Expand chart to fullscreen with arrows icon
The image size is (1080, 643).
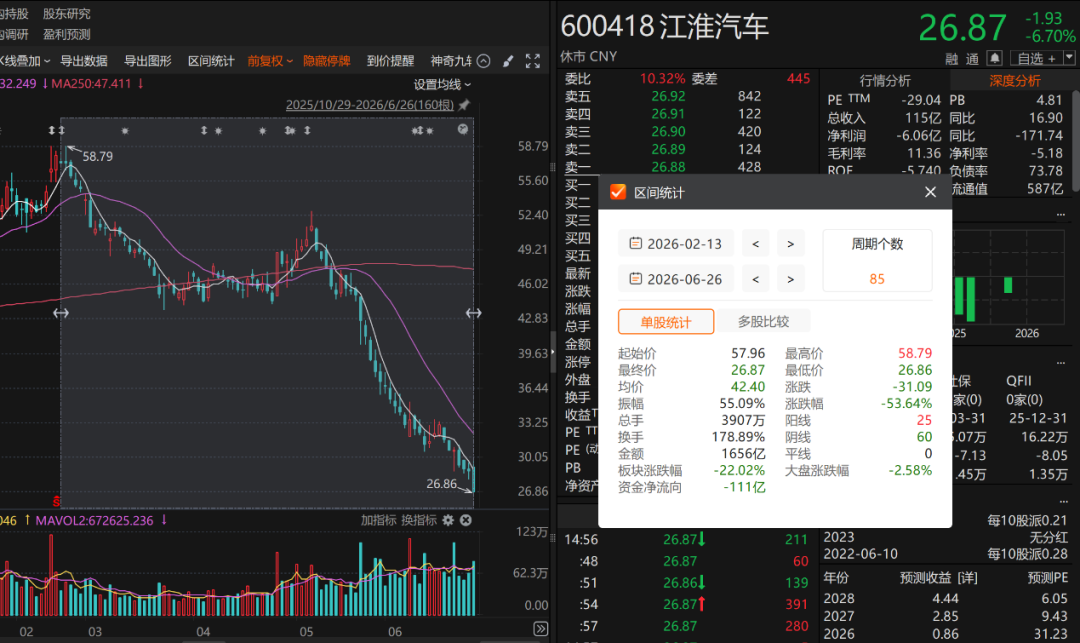(532, 61)
